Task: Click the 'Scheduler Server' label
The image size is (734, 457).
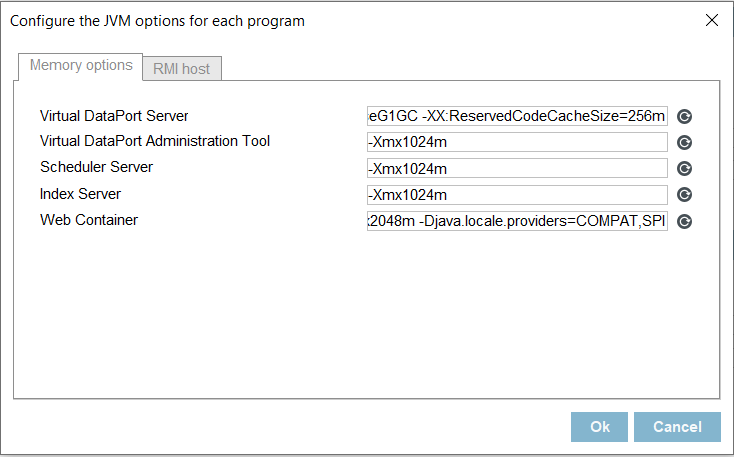Action: (96, 167)
